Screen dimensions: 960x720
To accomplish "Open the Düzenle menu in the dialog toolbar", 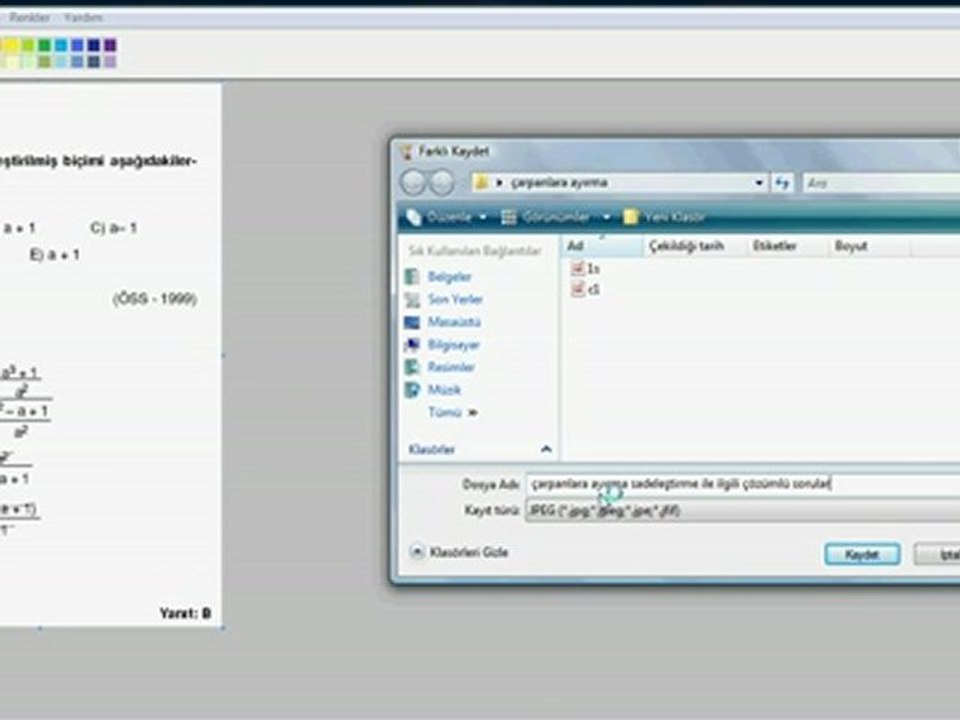I will tap(446, 217).
